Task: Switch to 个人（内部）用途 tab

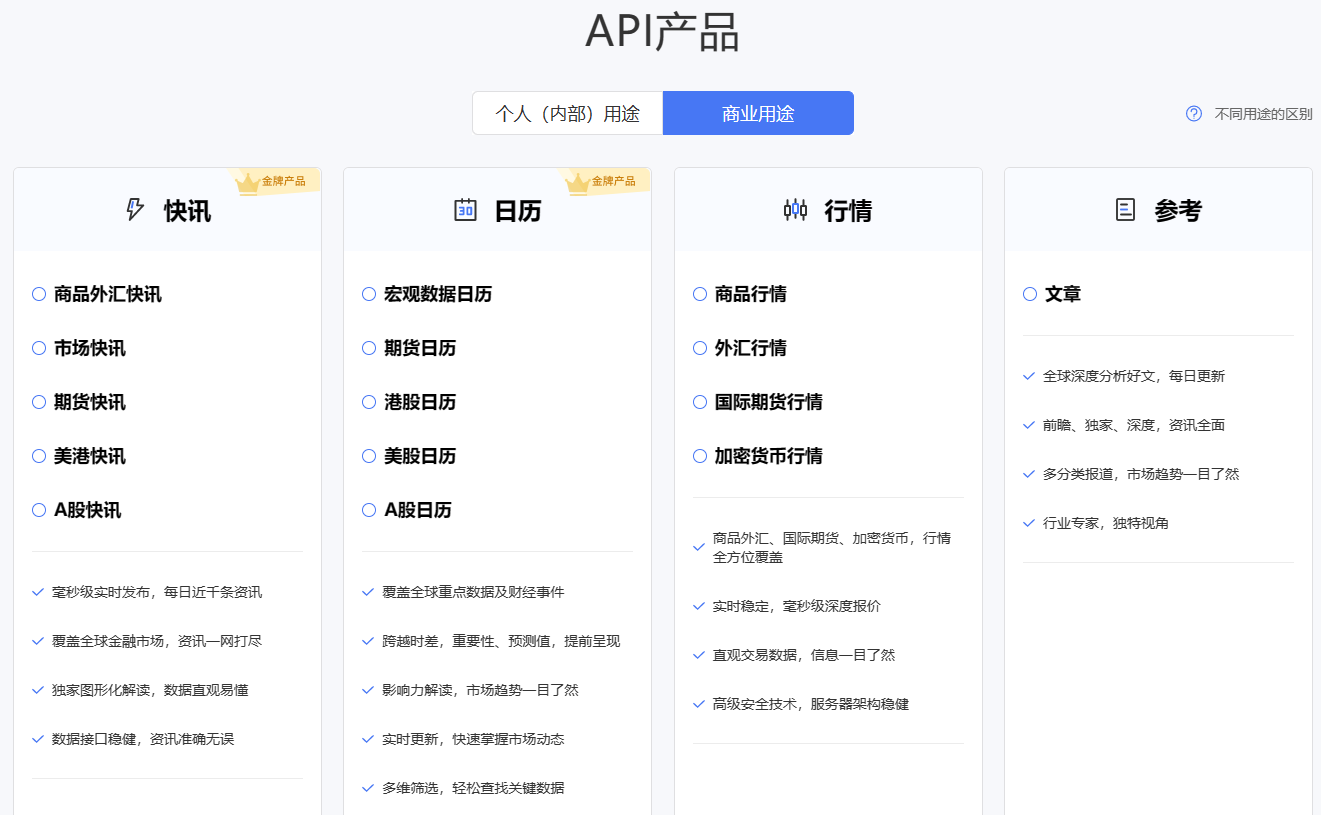Action: (x=567, y=113)
